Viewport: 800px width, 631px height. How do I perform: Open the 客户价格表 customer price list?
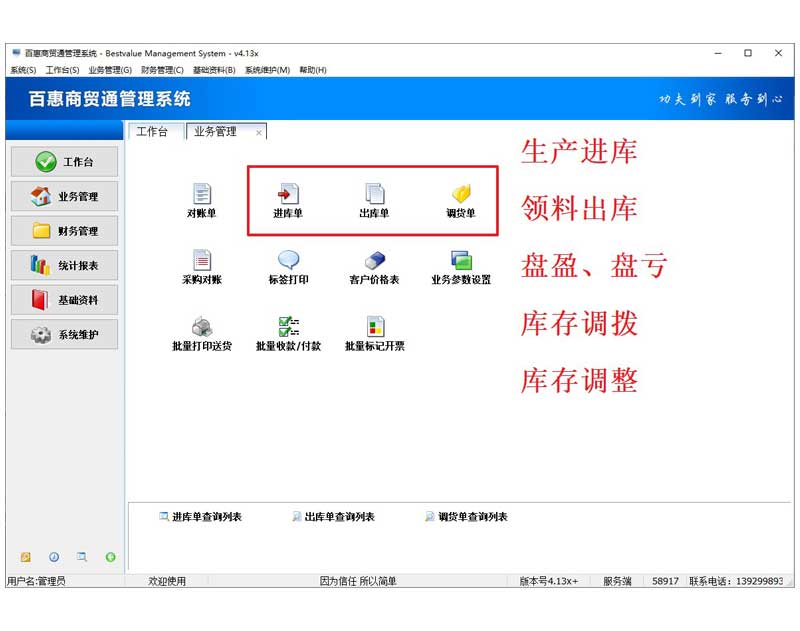[374, 267]
